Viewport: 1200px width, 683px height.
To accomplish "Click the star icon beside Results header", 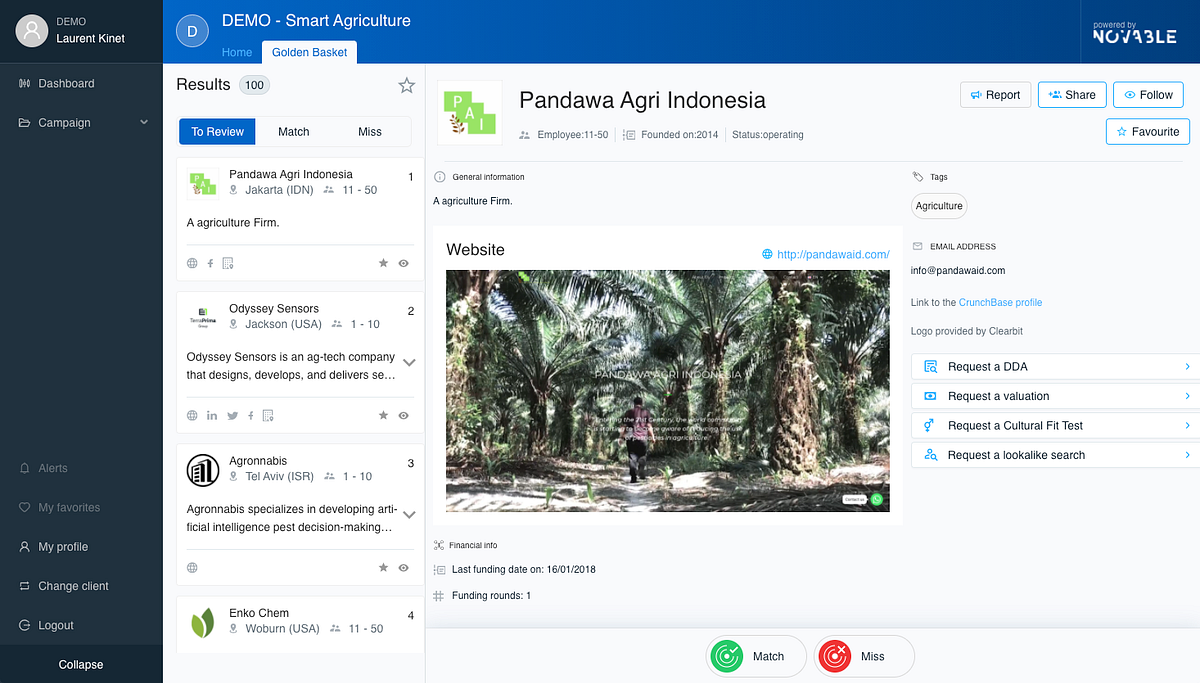I will pyautogui.click(x=406, y=85).
